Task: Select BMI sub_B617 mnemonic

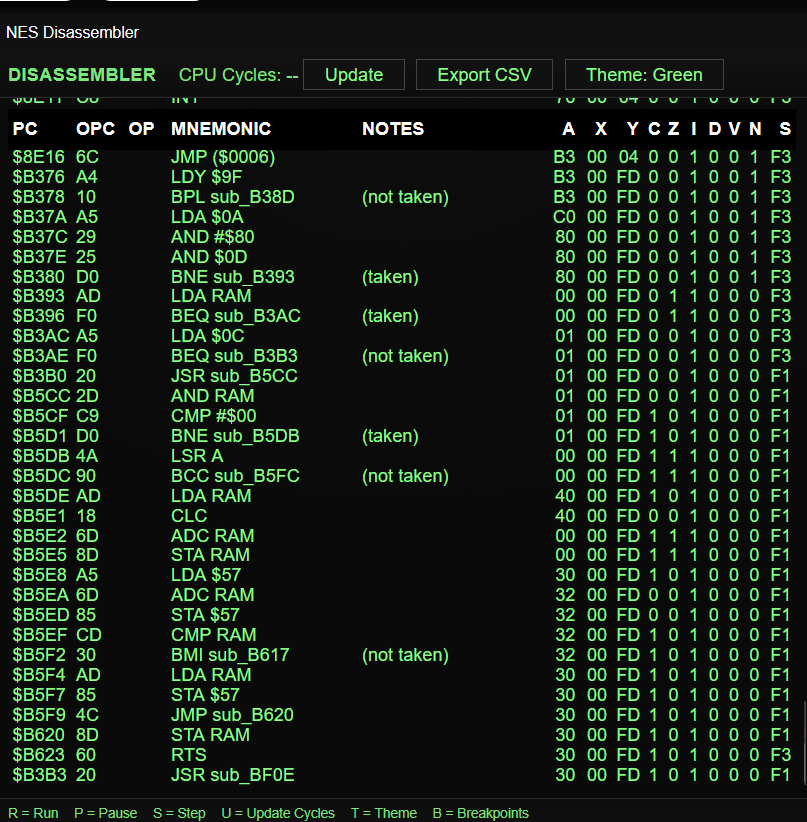Action: click(230, 655)
